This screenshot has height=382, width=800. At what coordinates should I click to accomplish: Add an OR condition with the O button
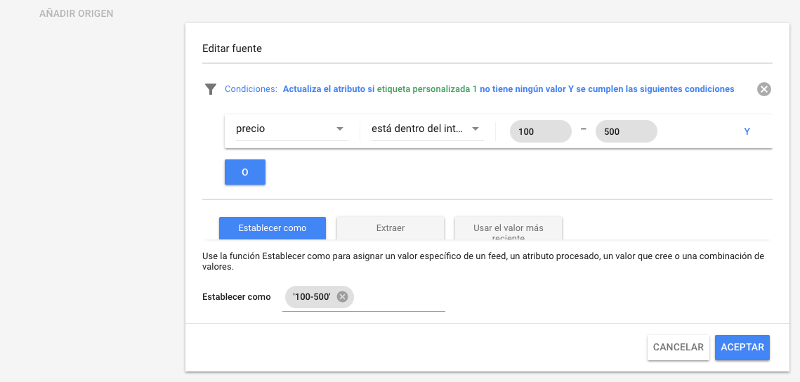click(x=245, y=172)
